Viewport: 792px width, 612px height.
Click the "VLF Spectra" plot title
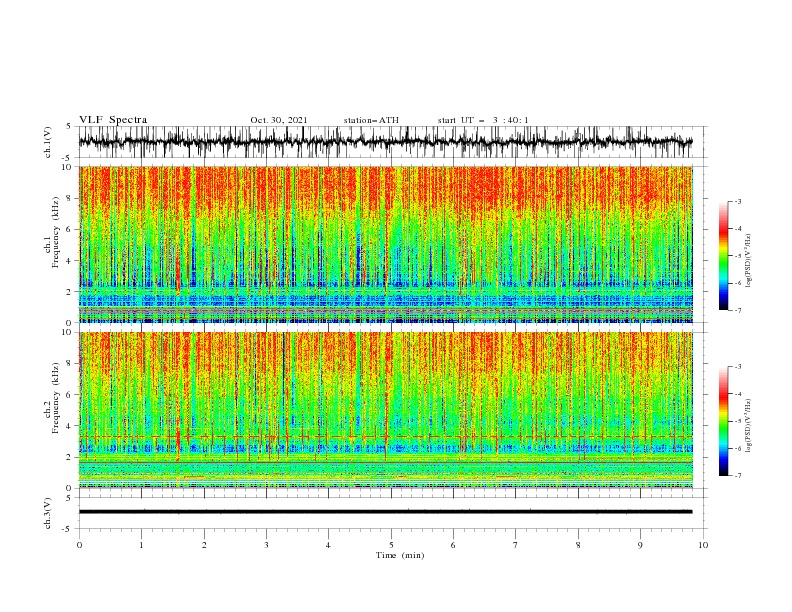click(113, 120)
